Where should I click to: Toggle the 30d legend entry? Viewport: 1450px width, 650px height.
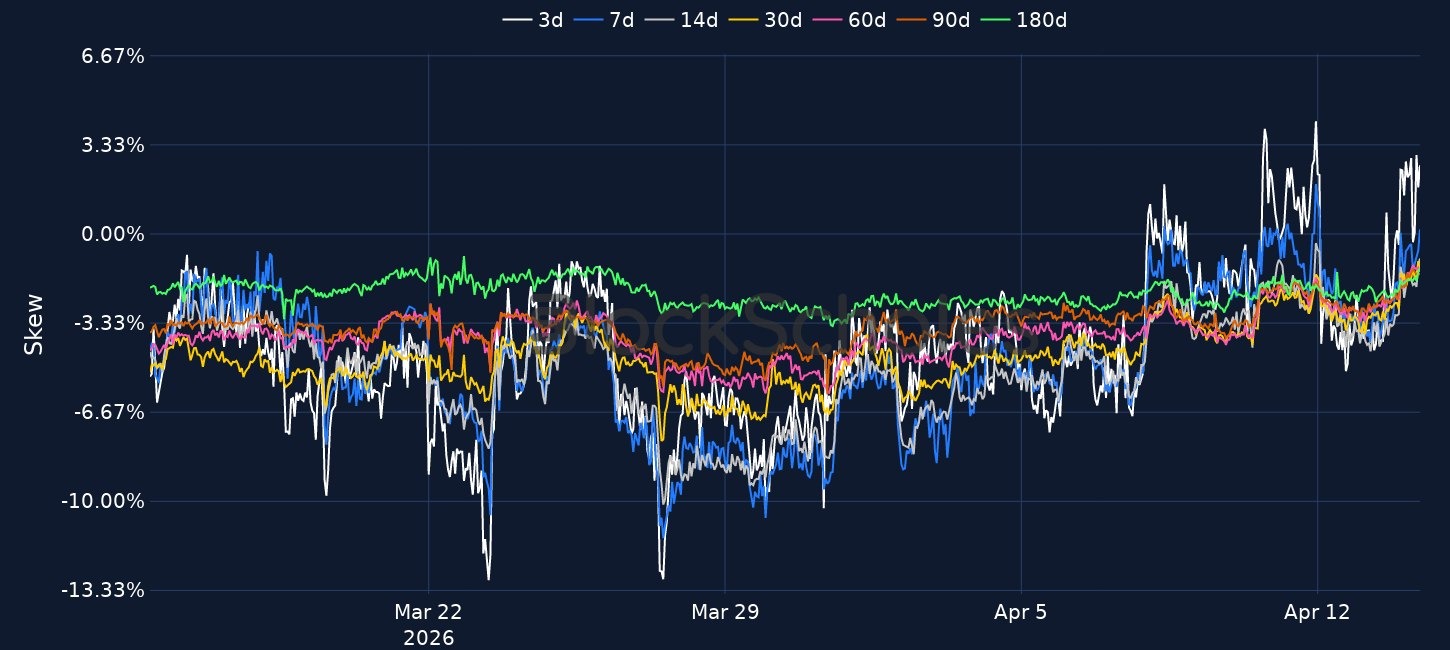tap(764, 20)
